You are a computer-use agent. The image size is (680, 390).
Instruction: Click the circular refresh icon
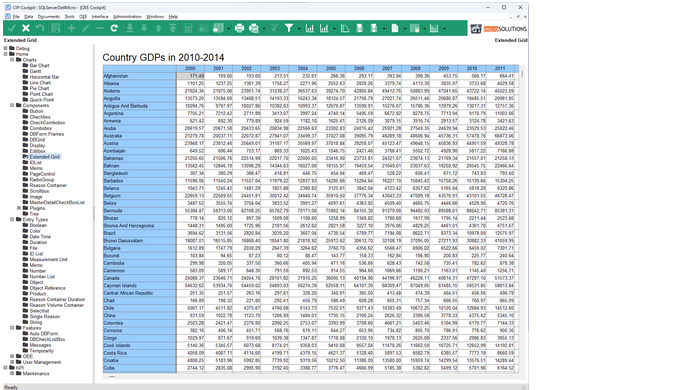(114, 28)
